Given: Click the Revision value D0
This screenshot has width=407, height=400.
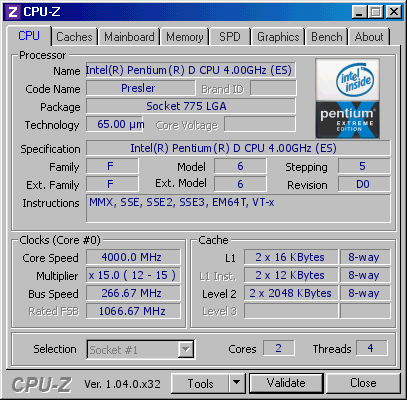Looking at the screenshot, I should (364, 184).
